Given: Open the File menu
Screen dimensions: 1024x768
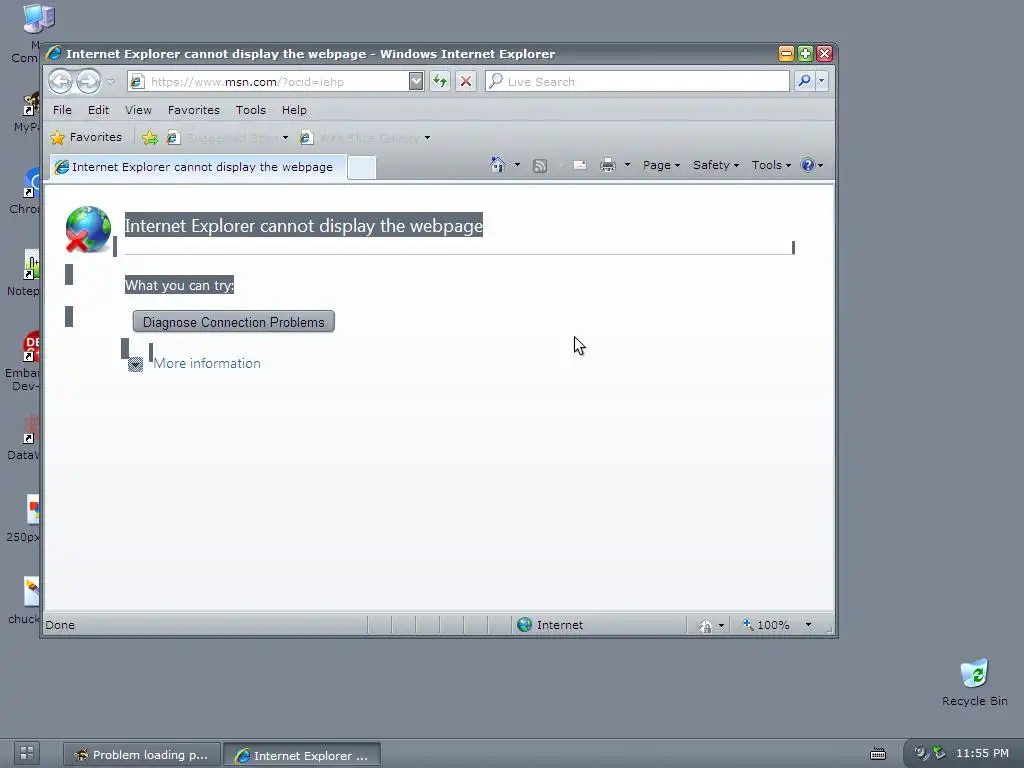Looking at the screenshot, I should tap(62, 110).
